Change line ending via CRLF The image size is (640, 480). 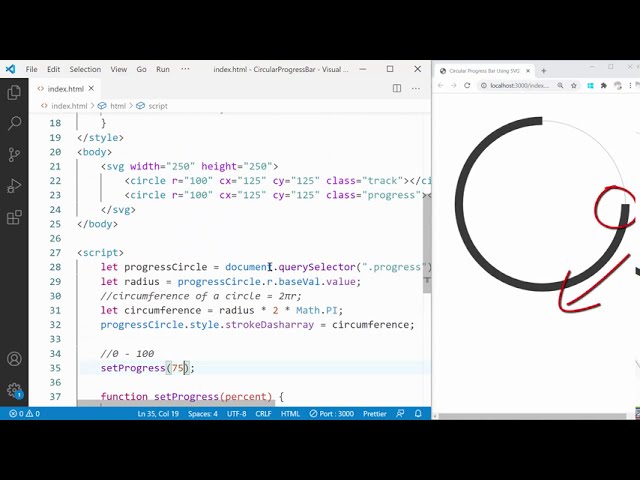pyautogui.click(x=263, y=413)
